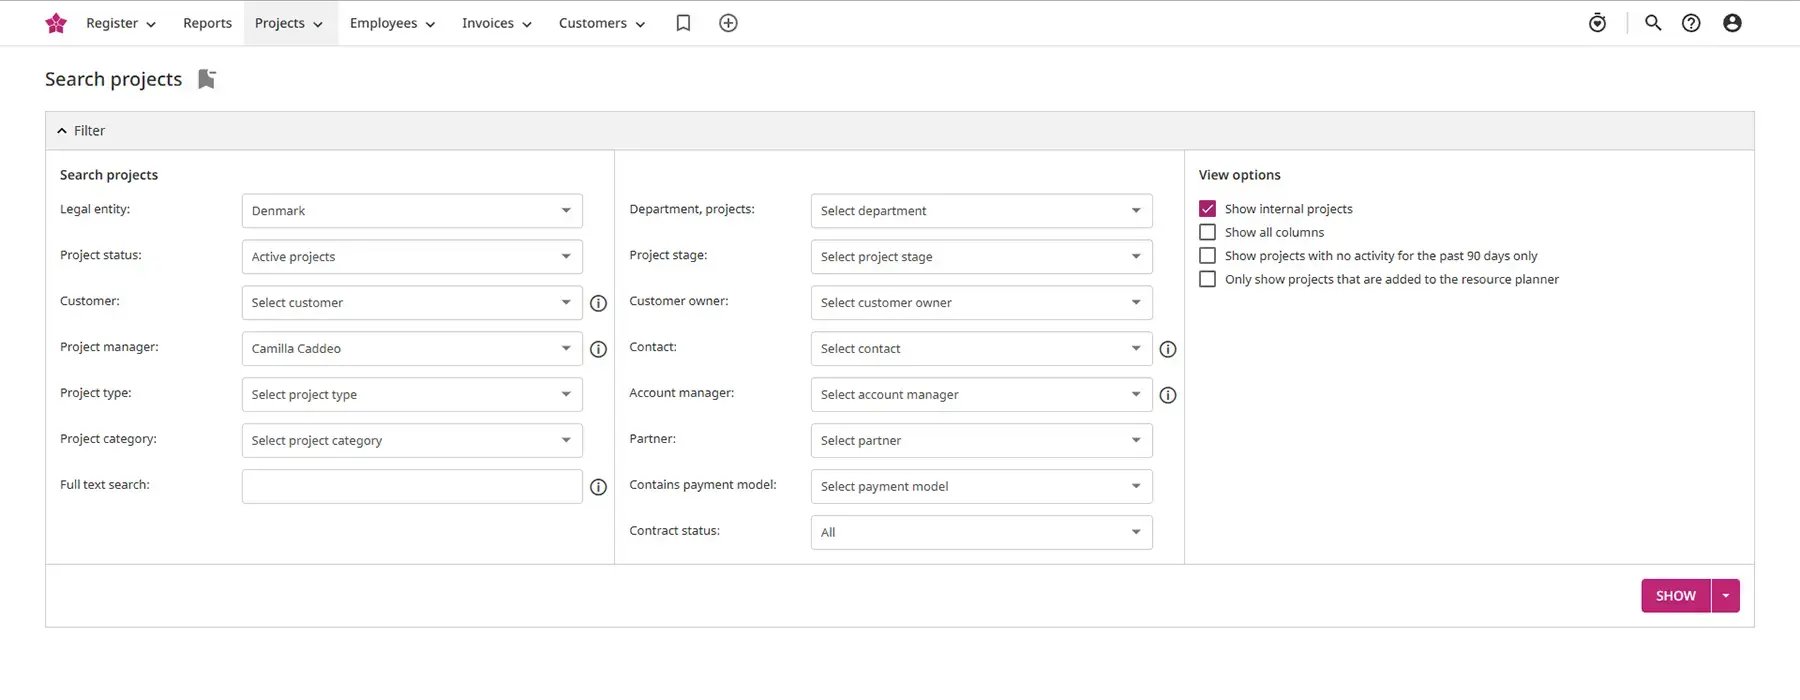
Task: Open the Select project category dropdown
Action: tap(412, 441)
